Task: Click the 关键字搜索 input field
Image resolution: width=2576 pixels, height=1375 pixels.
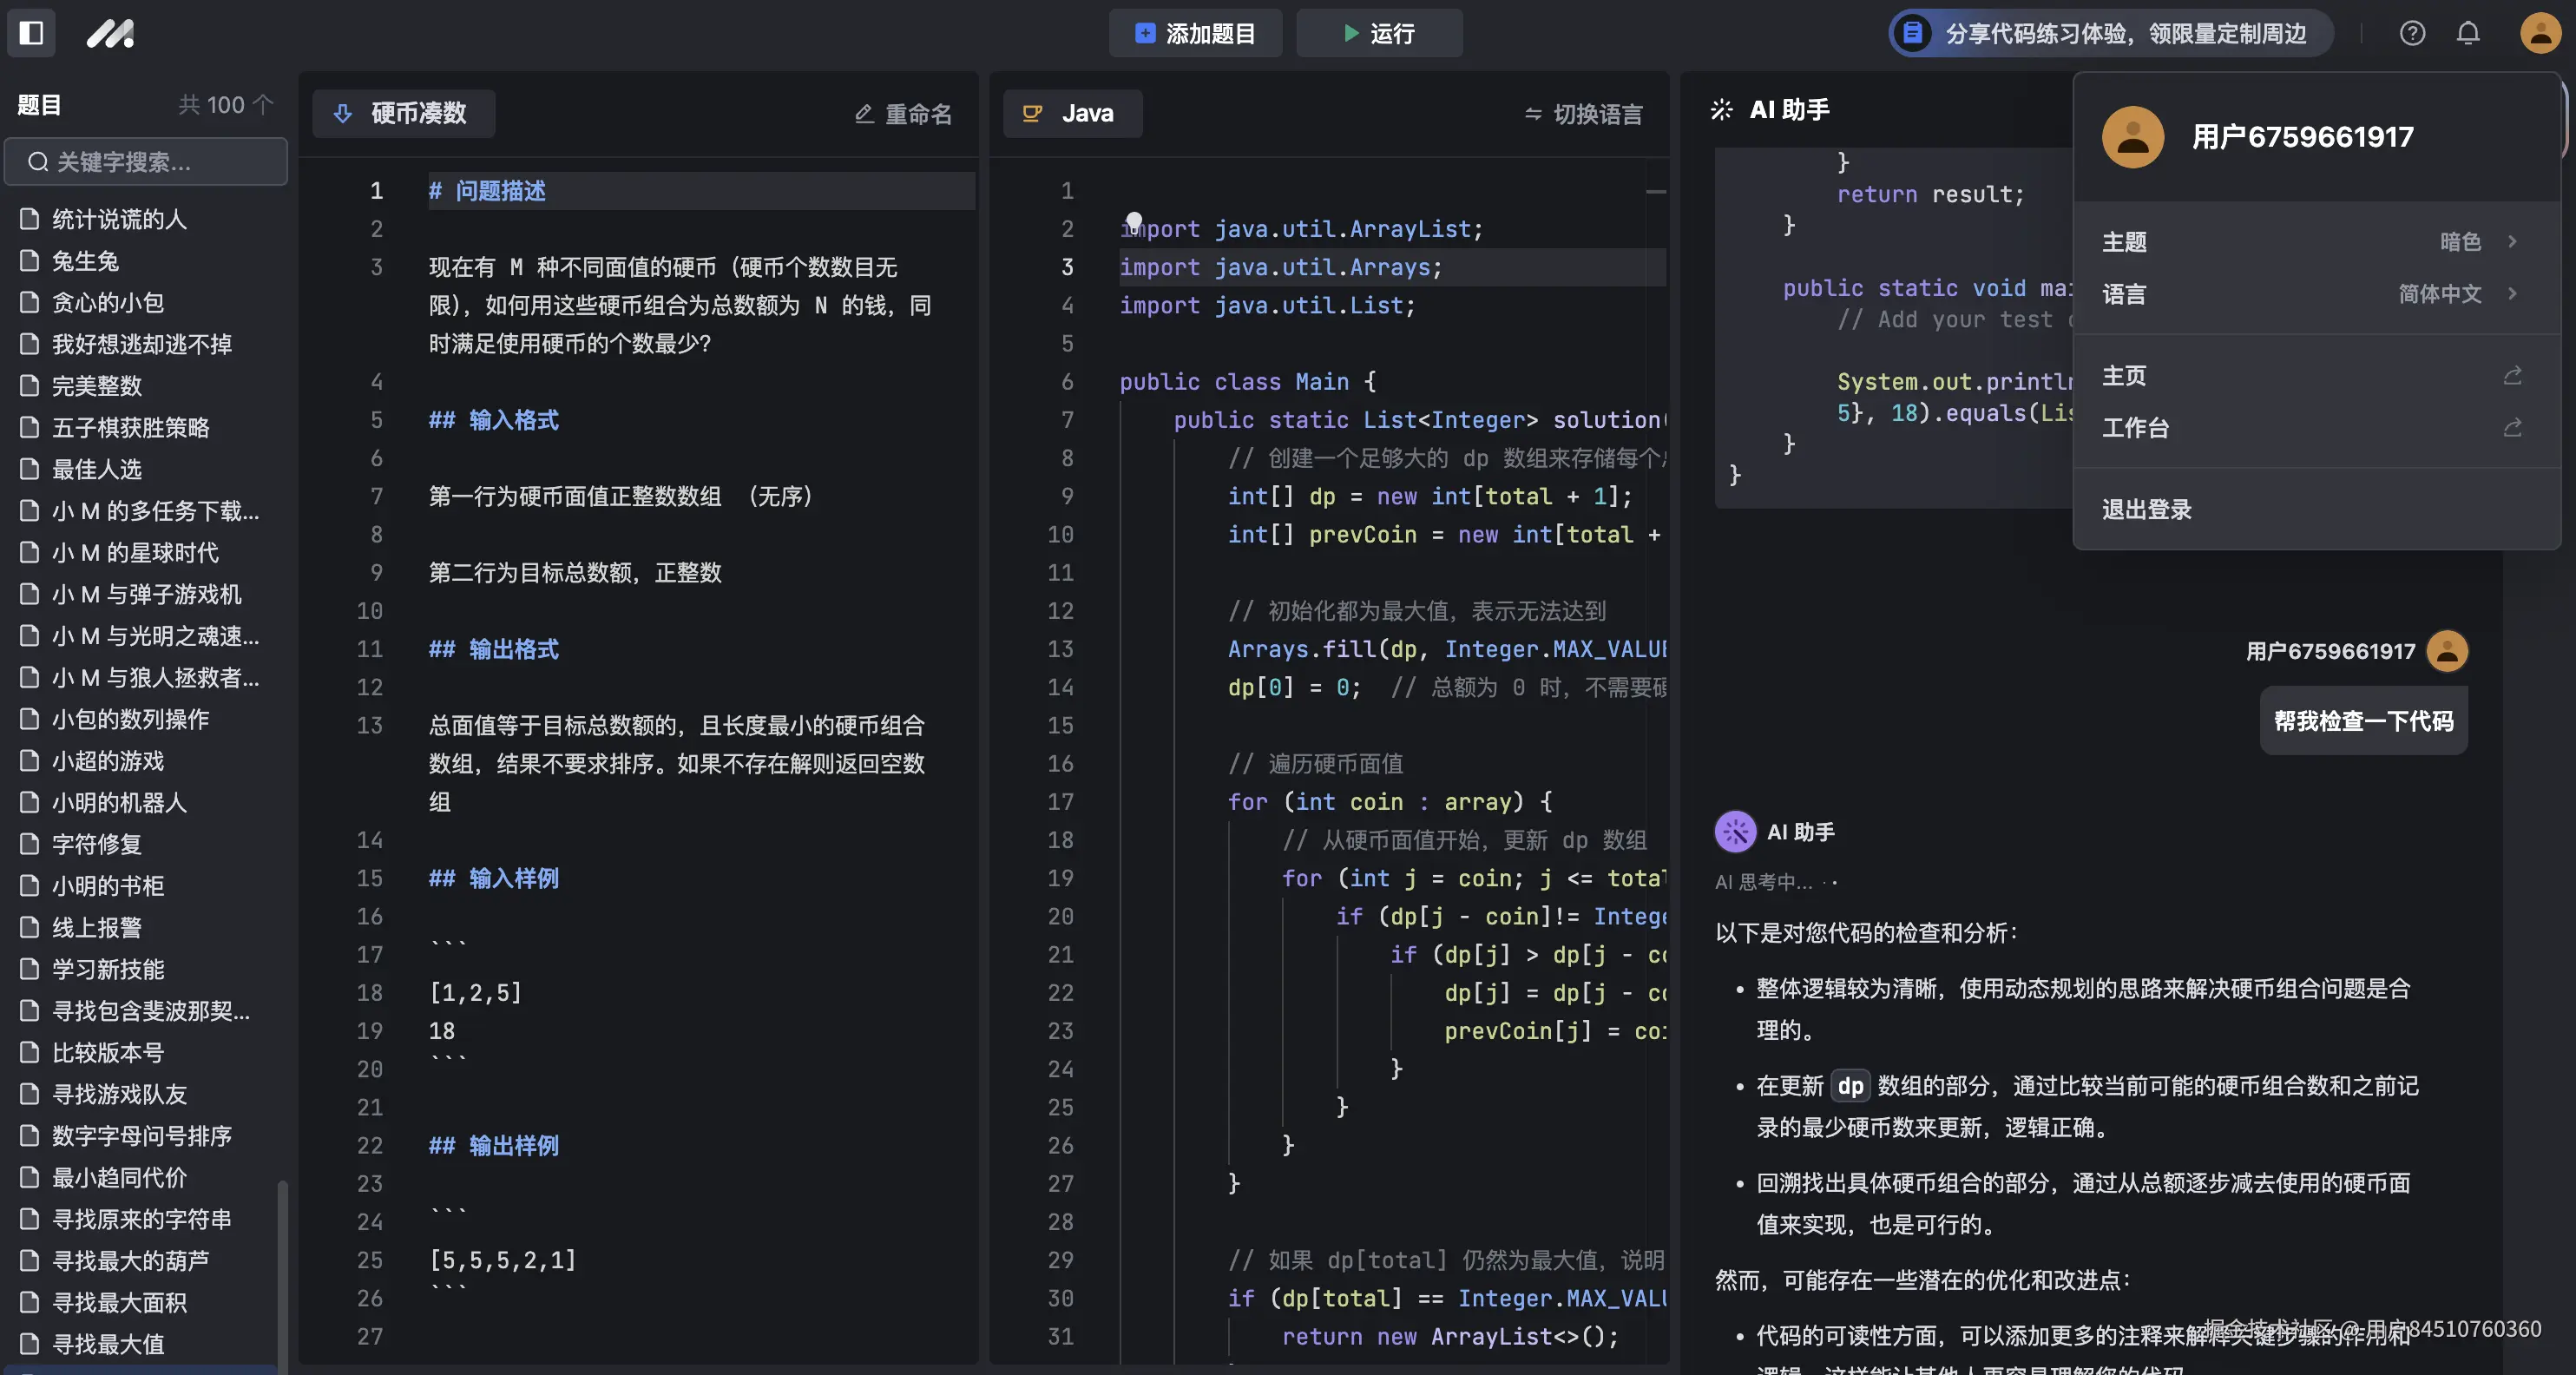Action: pyautogui.click(x=146, y=162)
